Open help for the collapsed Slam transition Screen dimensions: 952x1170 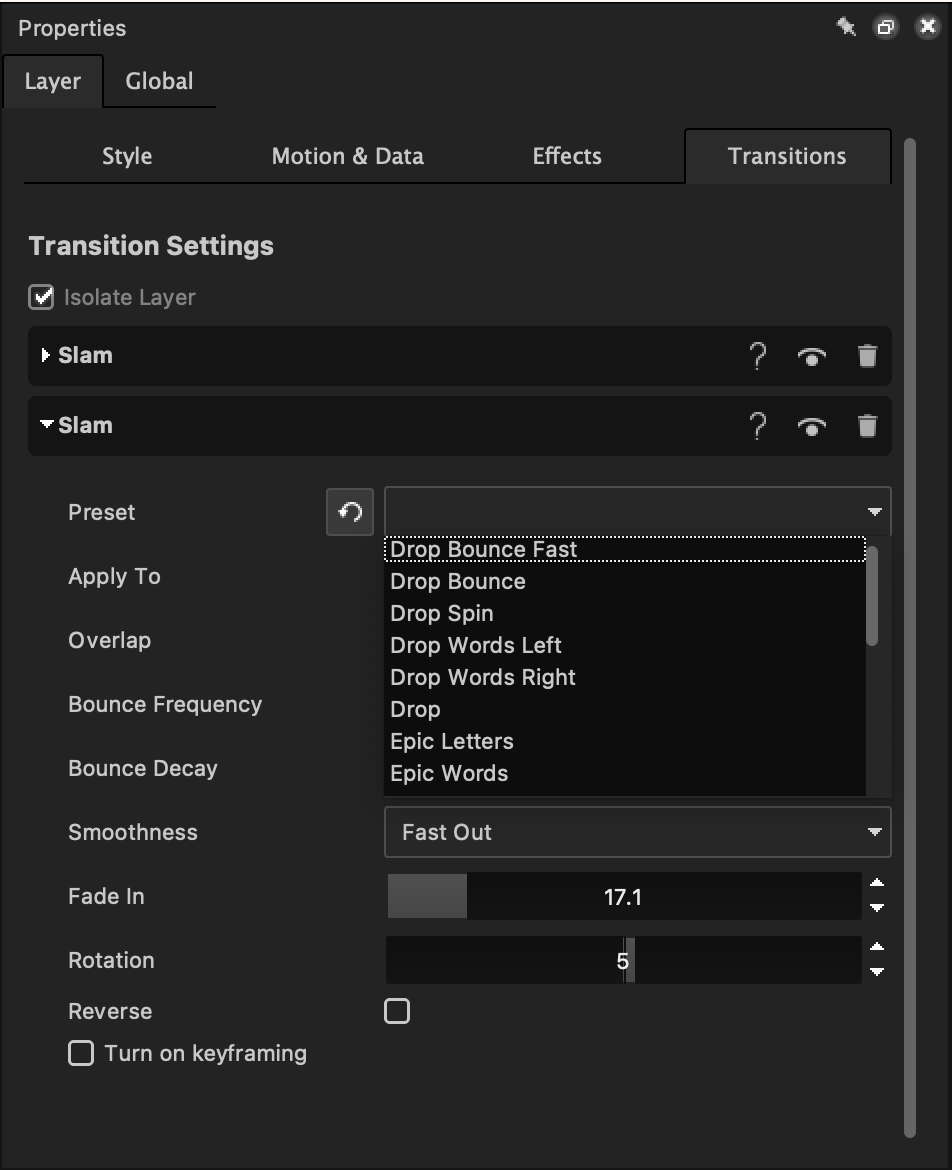coord(757,356)
